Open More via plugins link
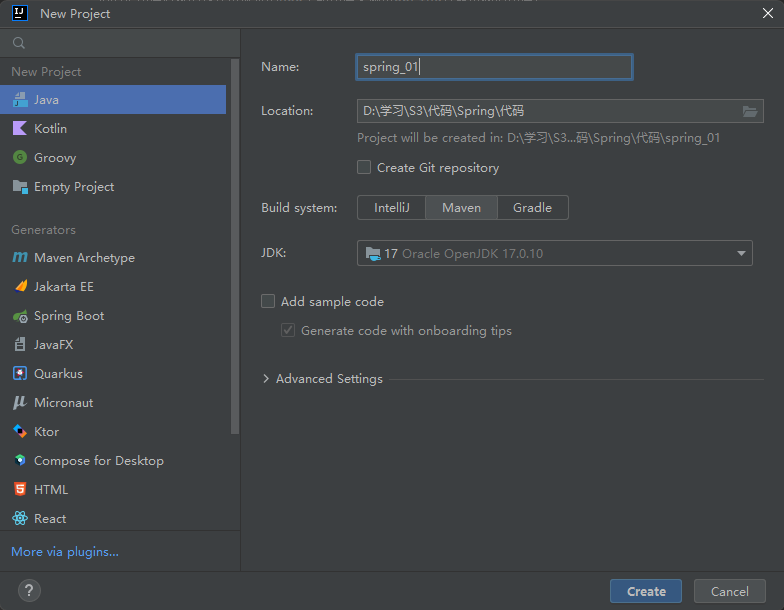 (x=65, y=552)
